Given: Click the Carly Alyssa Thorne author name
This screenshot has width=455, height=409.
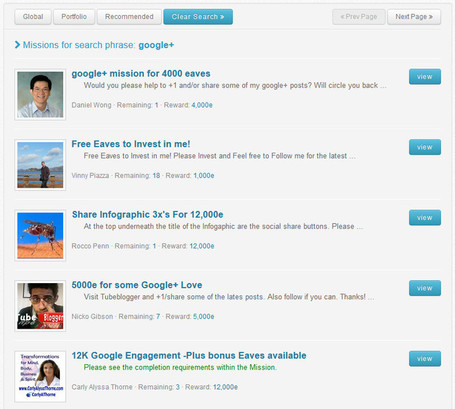Looking at the screenshot, I should 102,387.
